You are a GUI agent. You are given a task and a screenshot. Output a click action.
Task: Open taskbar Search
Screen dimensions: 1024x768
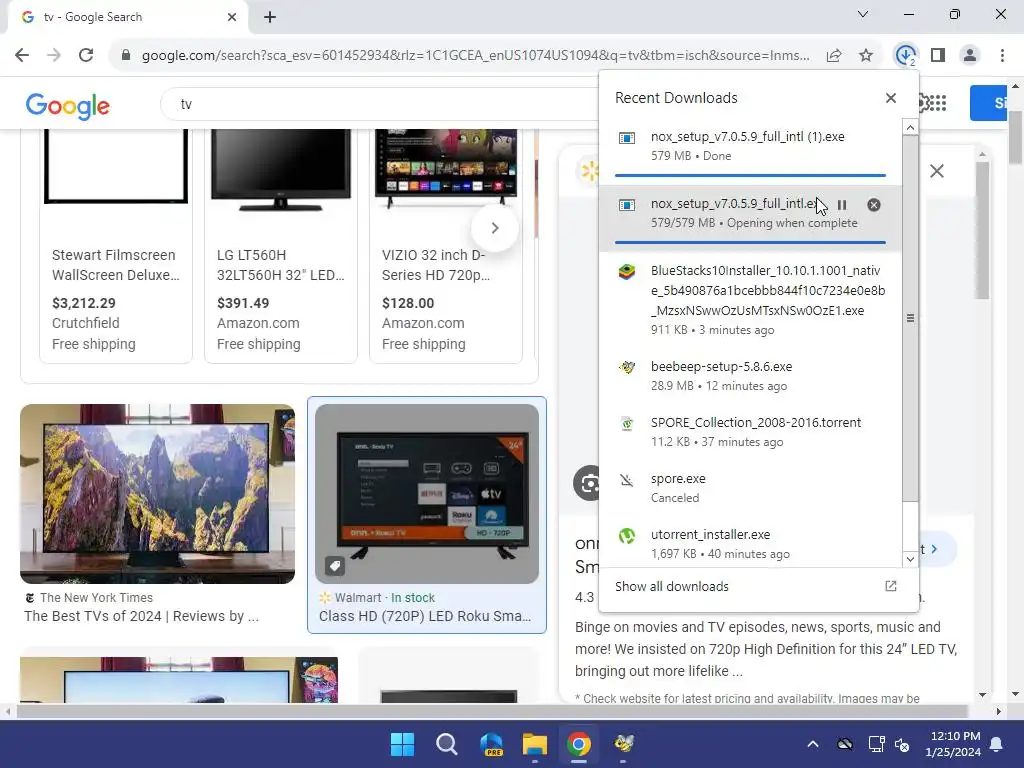coord(447,744)
